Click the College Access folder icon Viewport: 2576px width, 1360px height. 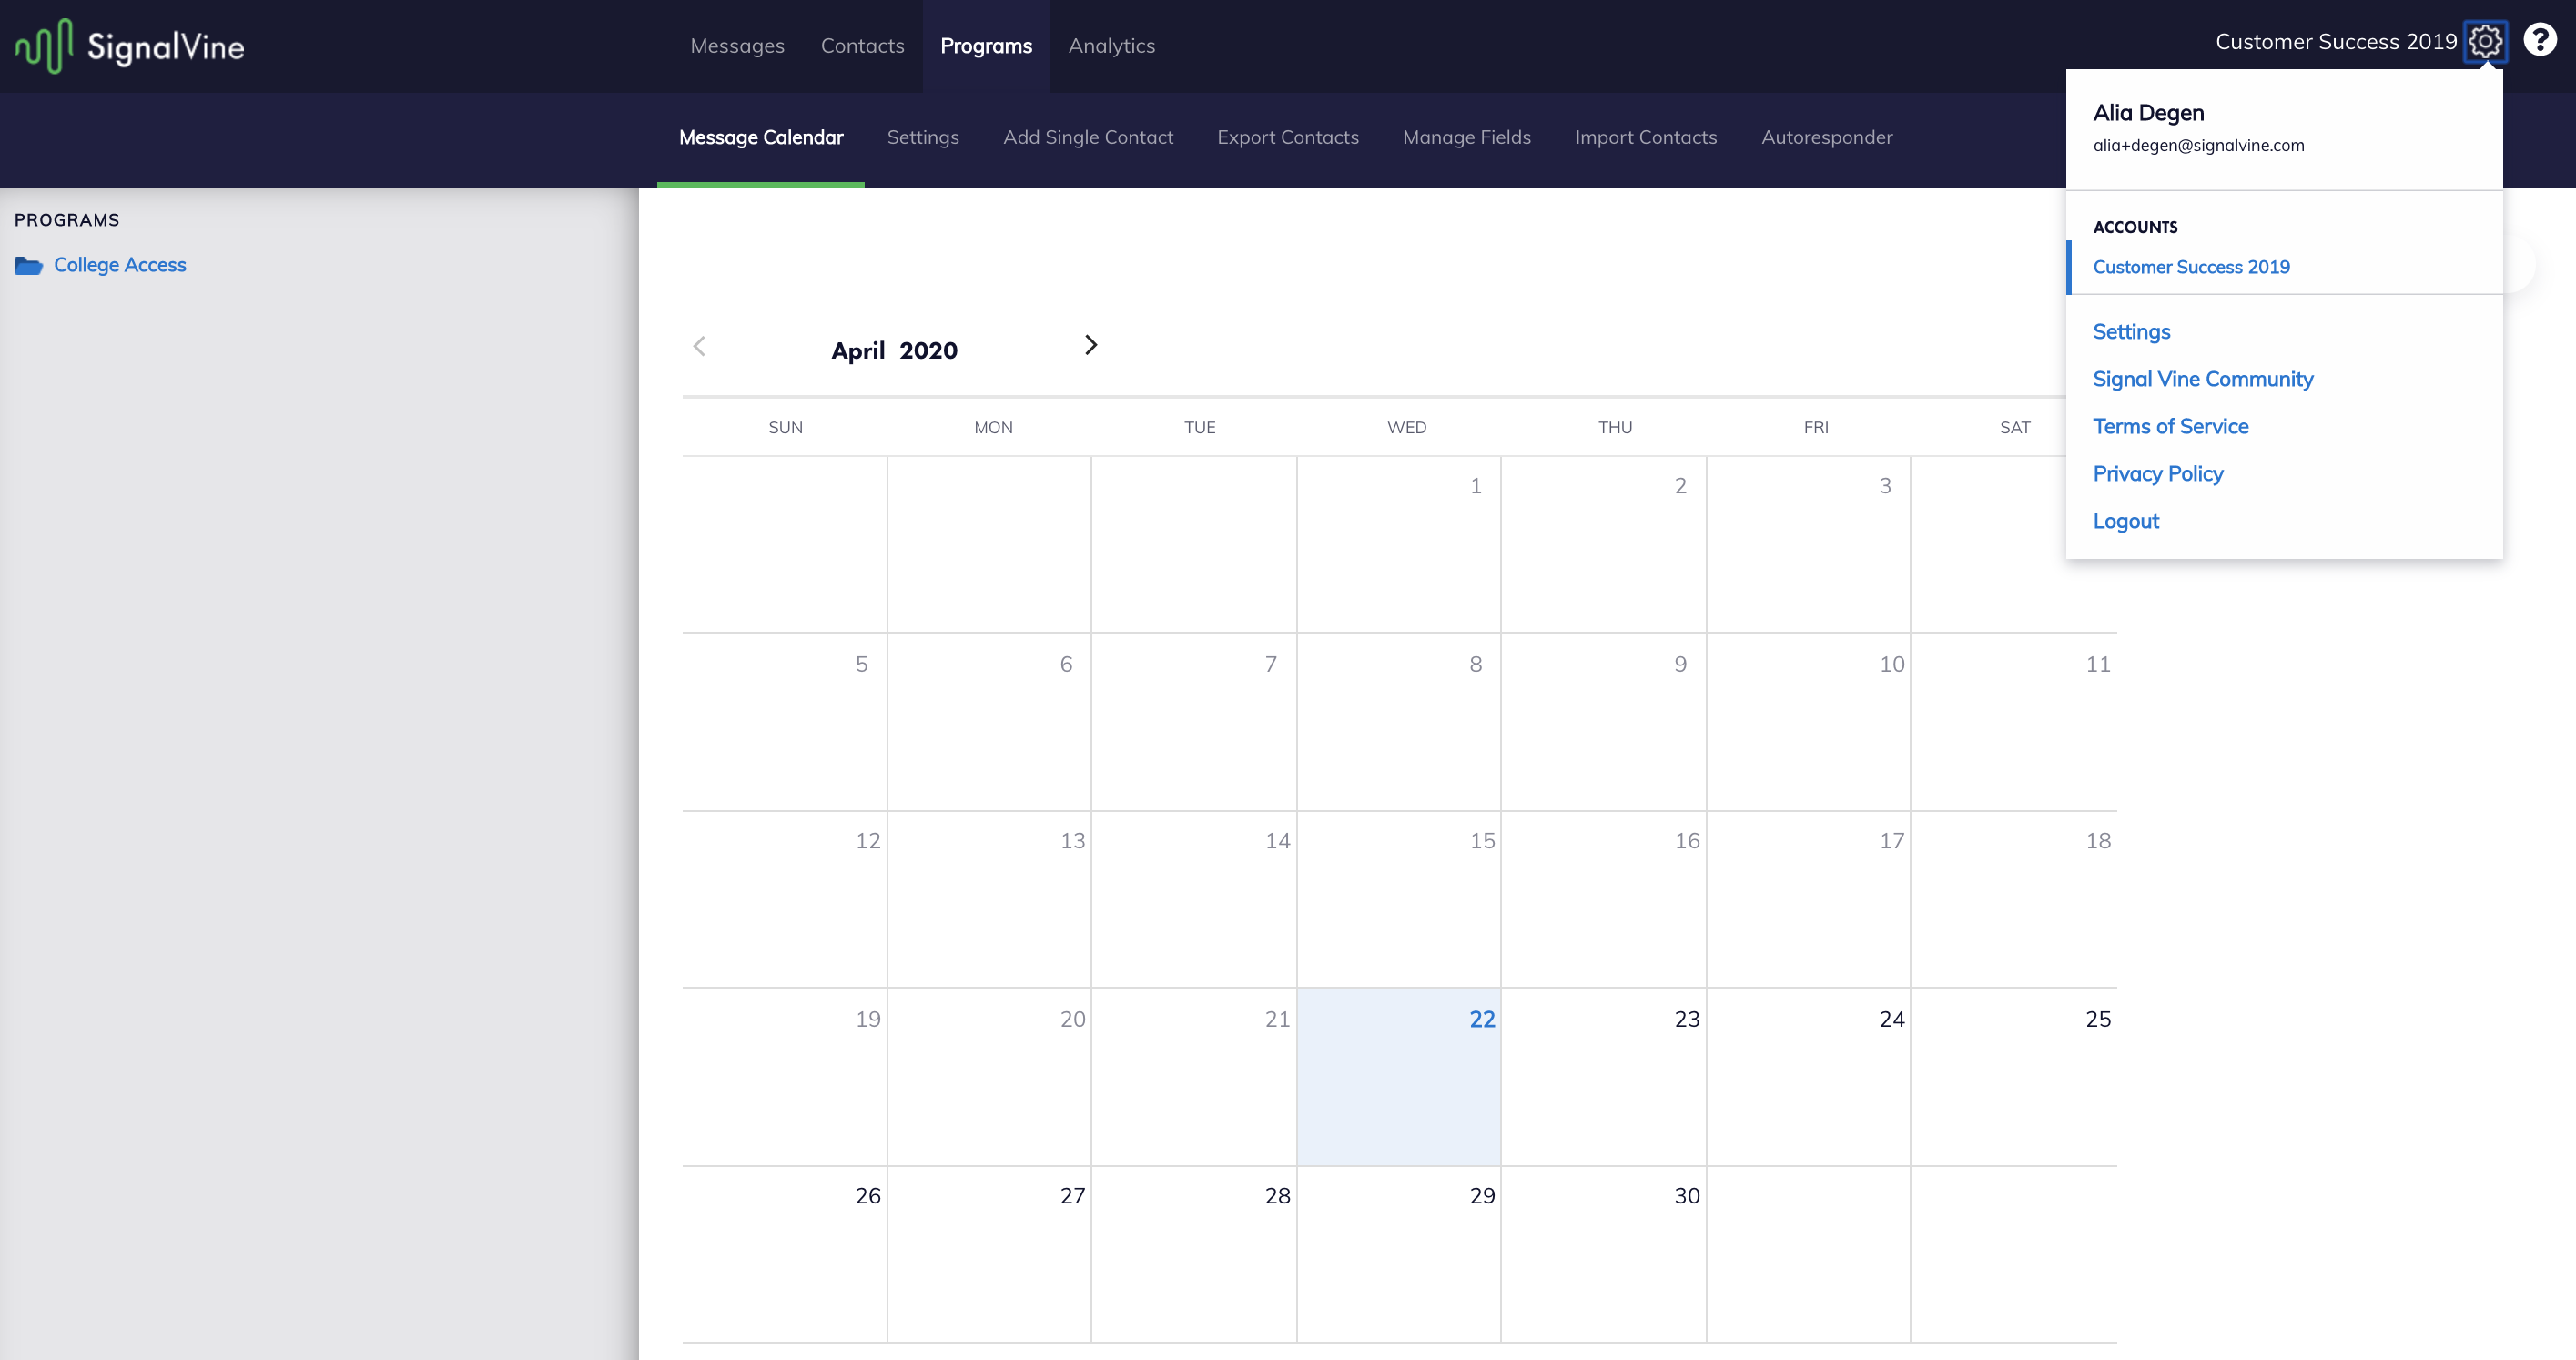point(28,265)
